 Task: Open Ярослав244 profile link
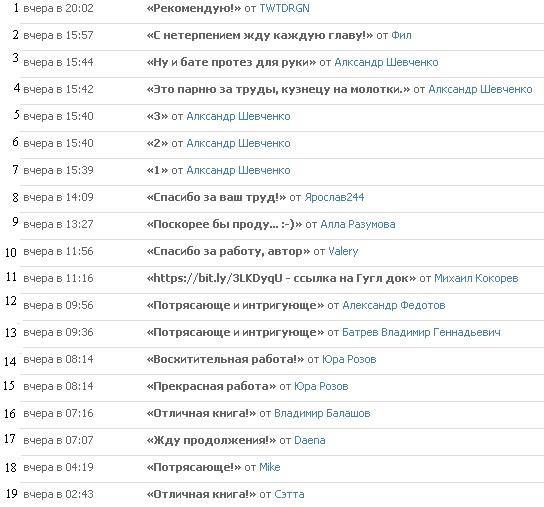pos(334,197)
